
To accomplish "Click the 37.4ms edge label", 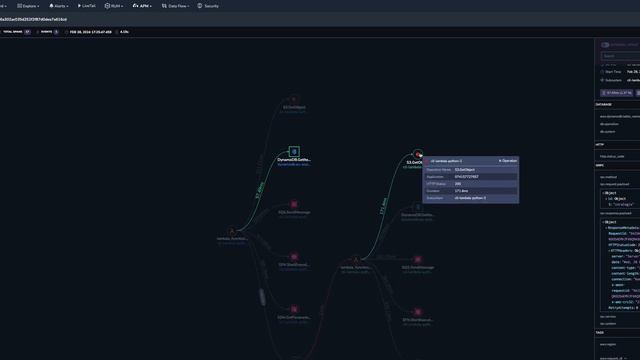I will coord(260,191).
